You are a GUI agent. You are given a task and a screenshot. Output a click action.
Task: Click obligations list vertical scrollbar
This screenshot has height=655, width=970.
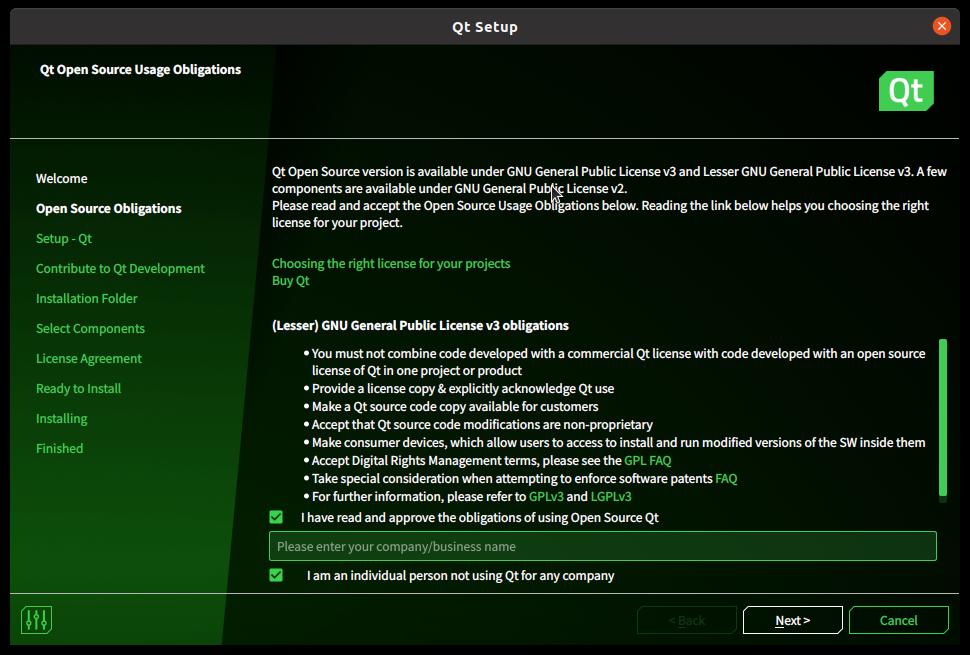pos(943,417)
